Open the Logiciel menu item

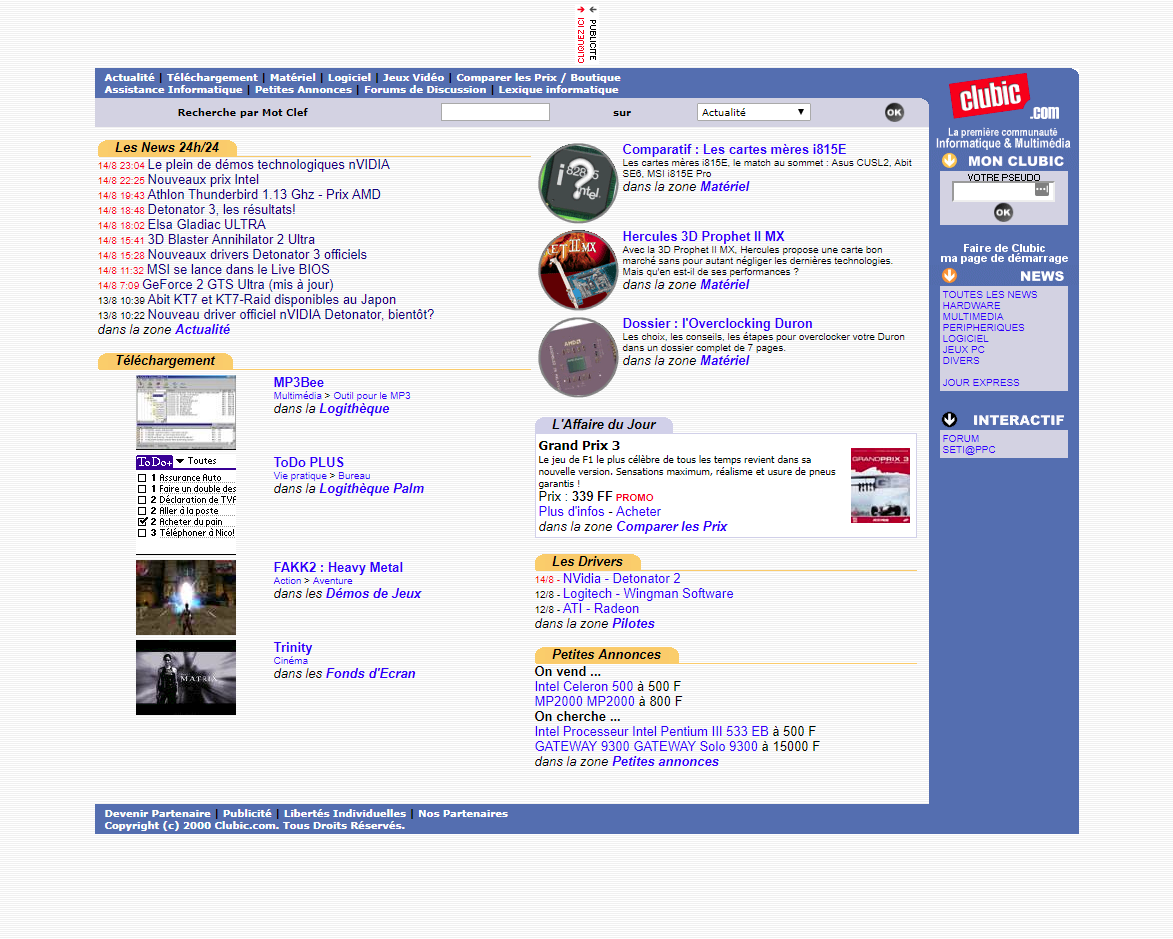pyautogui.click(x=349, y=77)
